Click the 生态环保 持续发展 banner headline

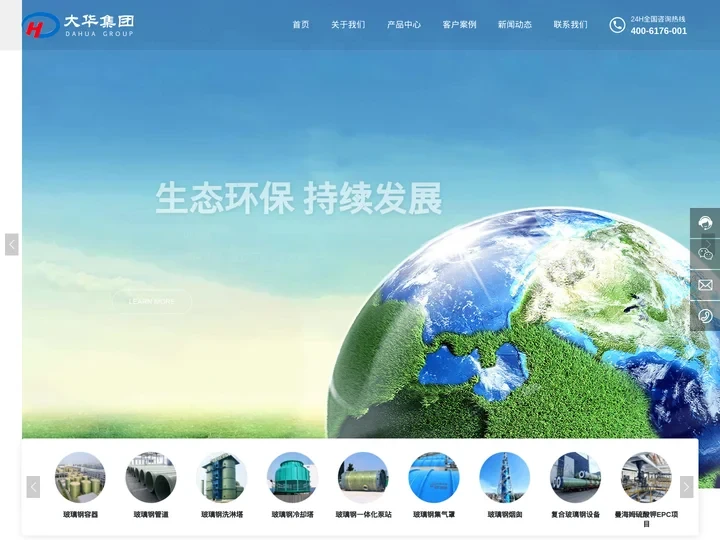[x=299, y=198]
